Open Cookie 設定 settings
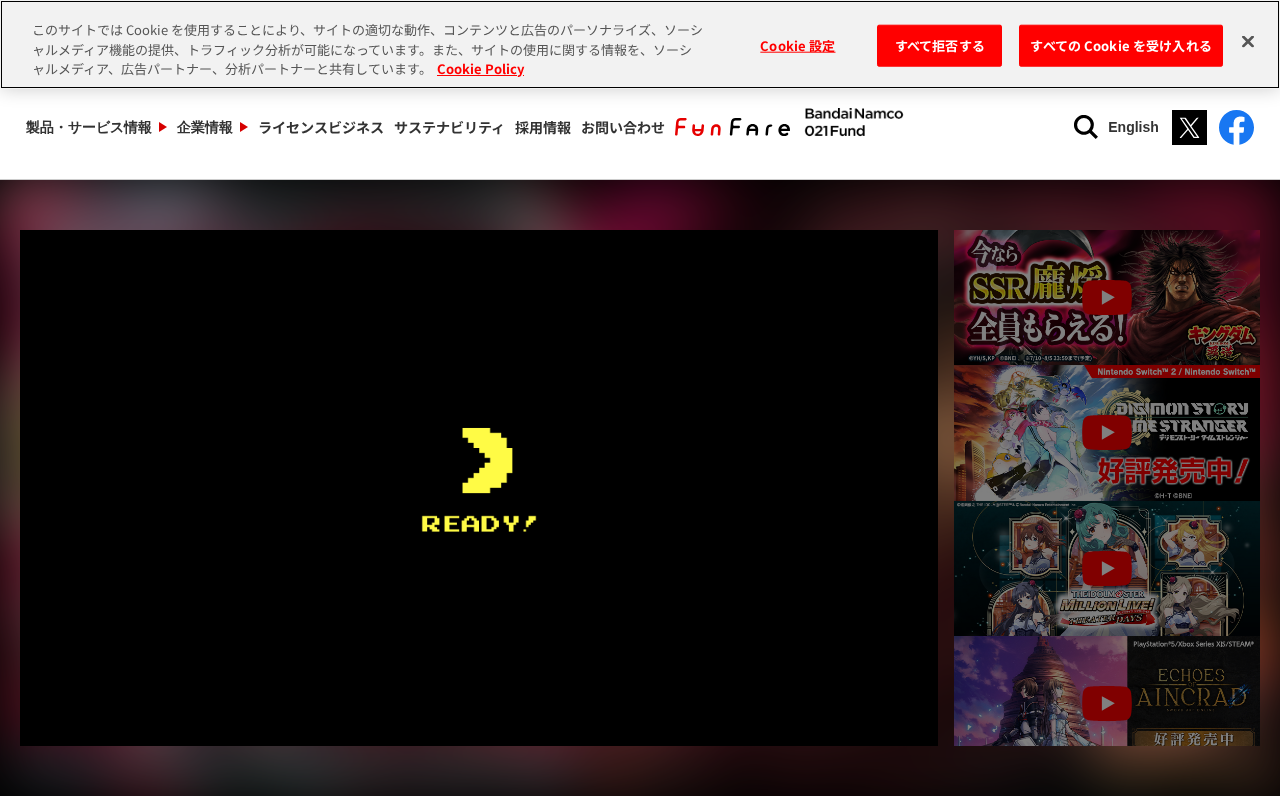The height and width of the screenshot is (800, 1280). click(x=797, y=46)
